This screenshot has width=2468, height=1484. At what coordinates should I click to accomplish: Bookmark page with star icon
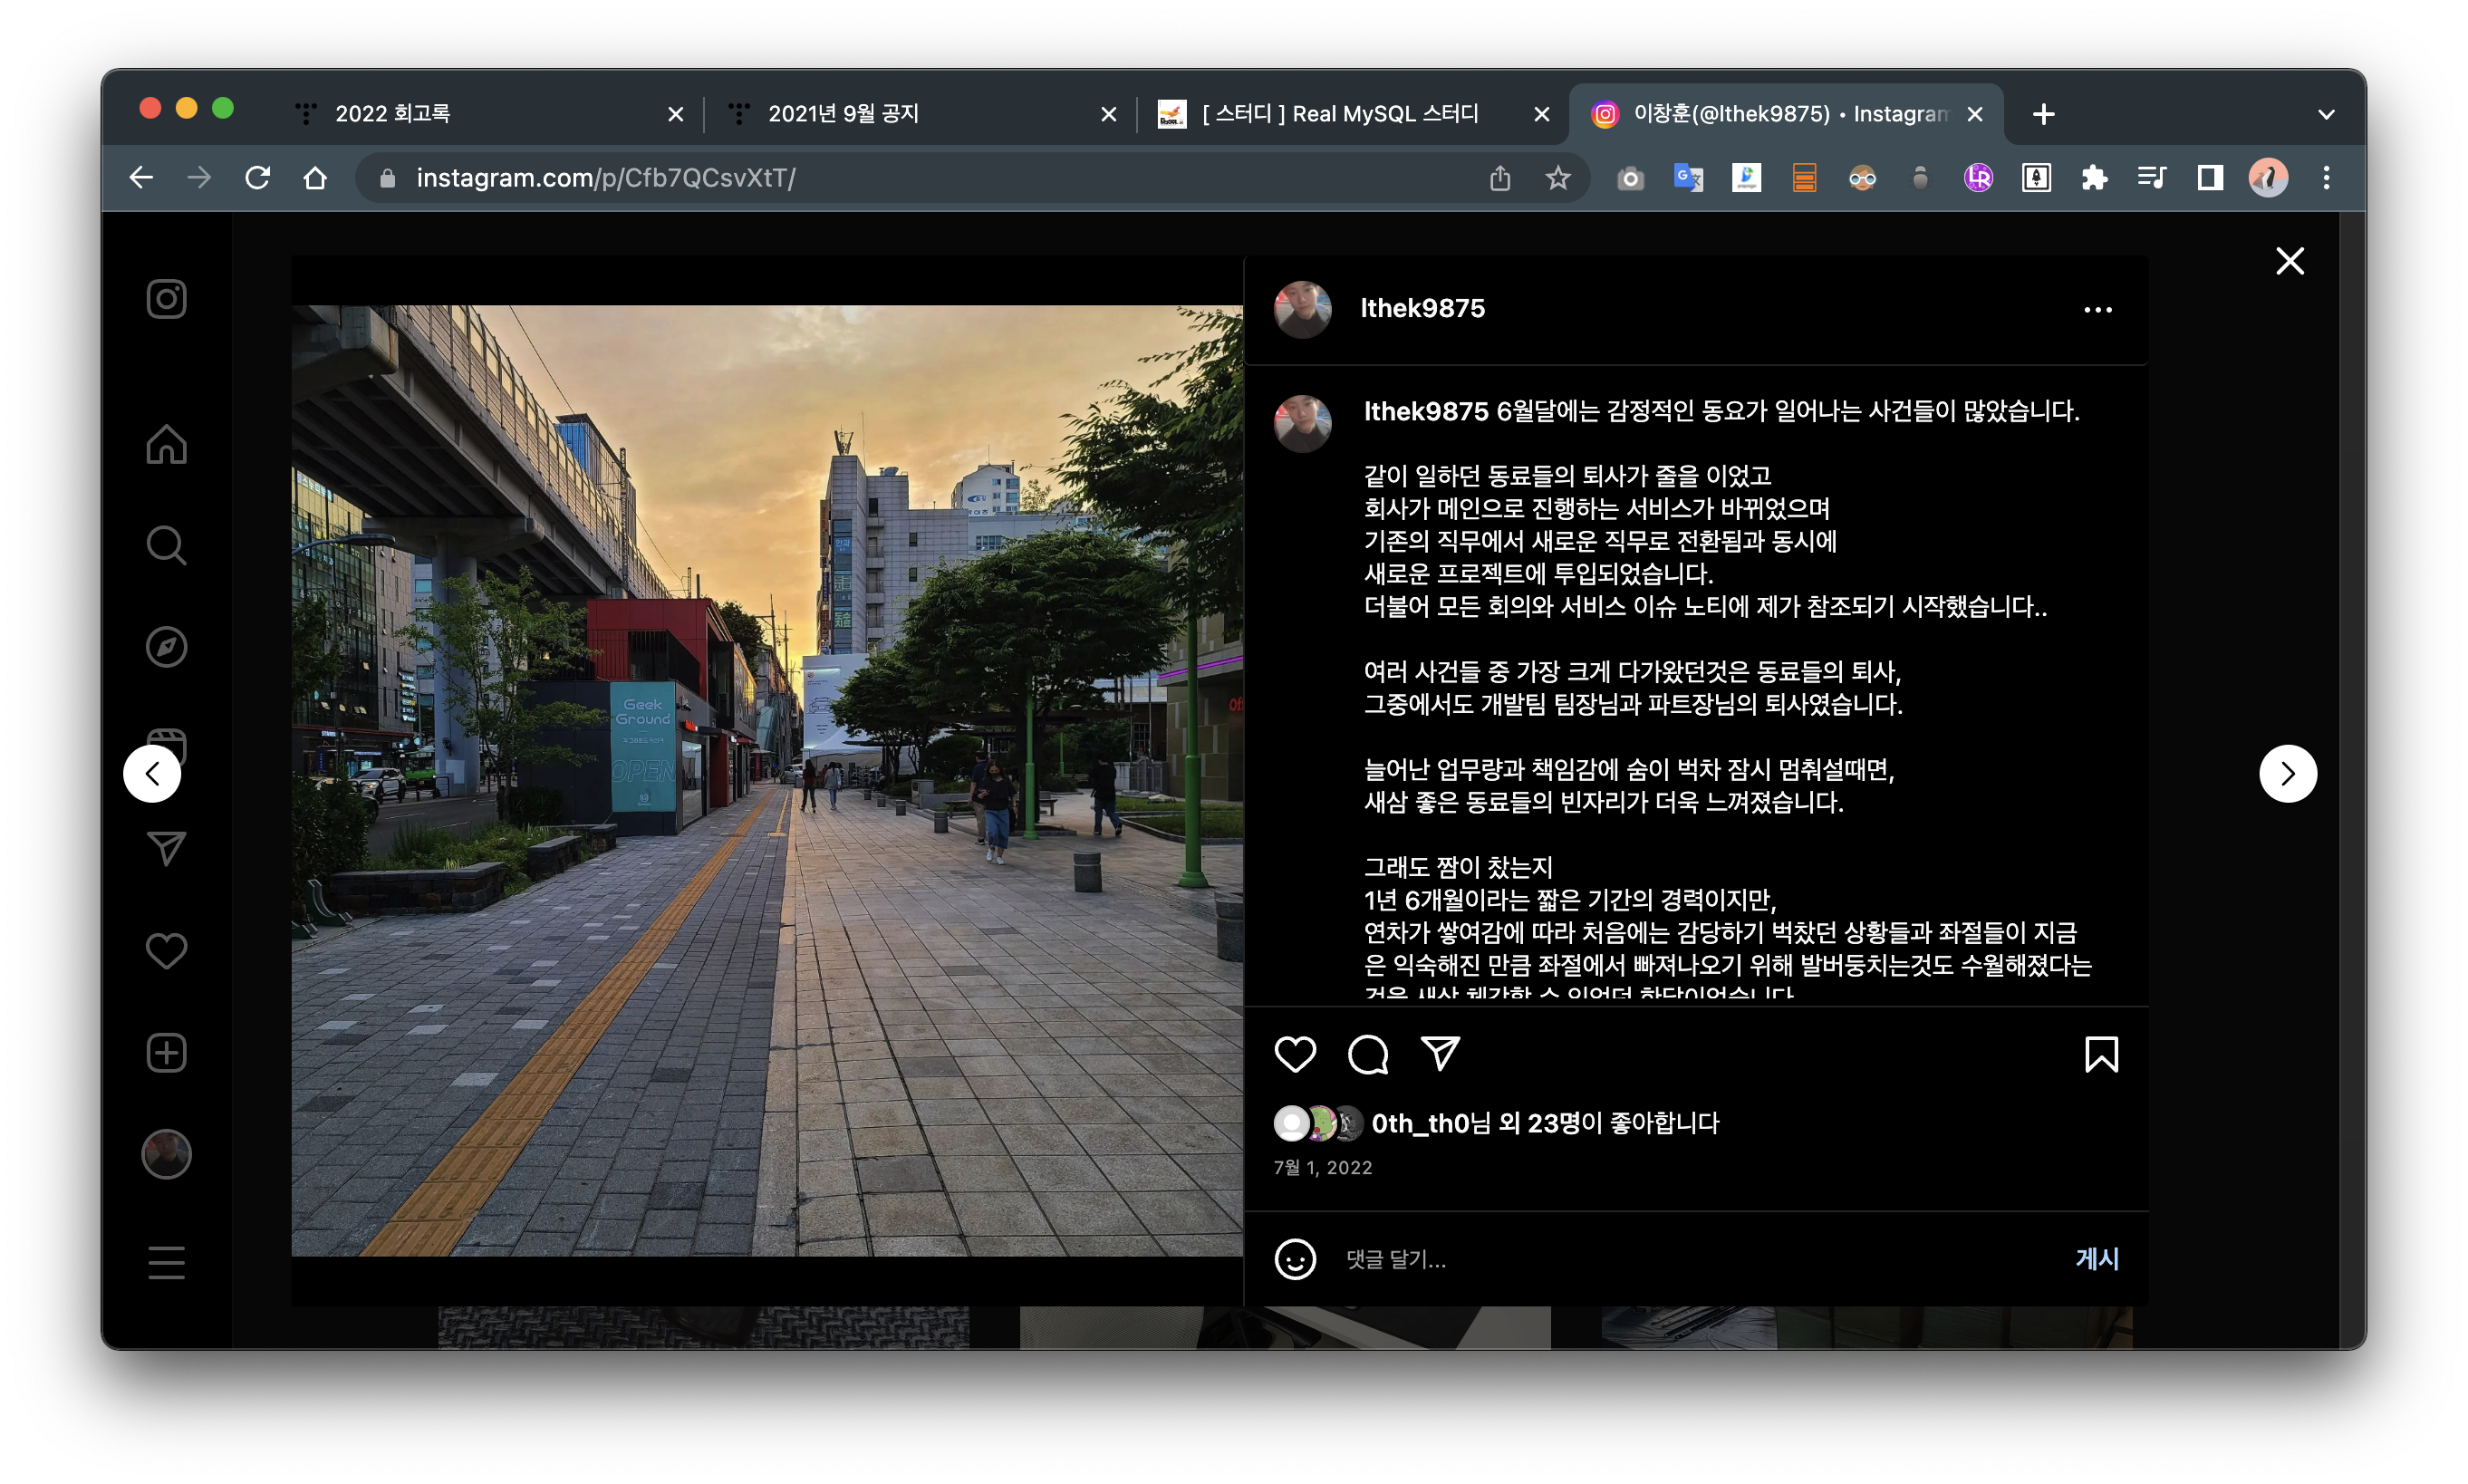[1558, 178]
